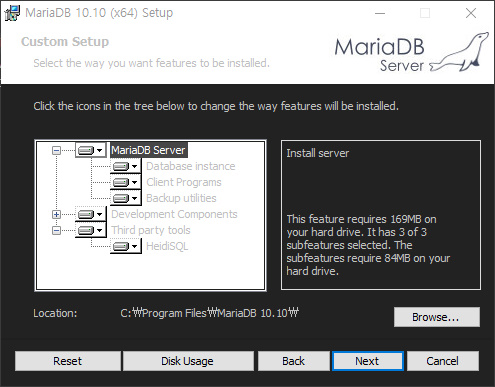This screenshot has height=387, width=495.
Task: Select the Client Programs tree item
Action: tap(184, 182)
